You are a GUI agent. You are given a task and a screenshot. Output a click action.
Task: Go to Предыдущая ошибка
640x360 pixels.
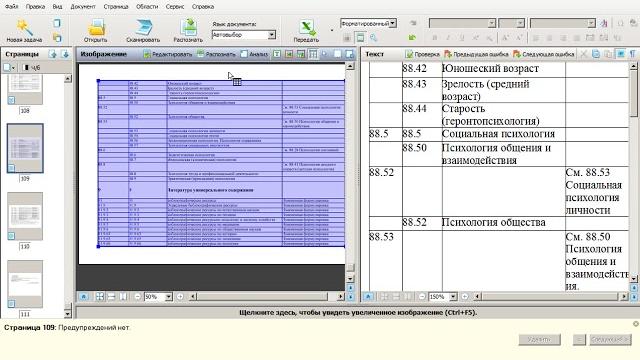tap(476, 54)
